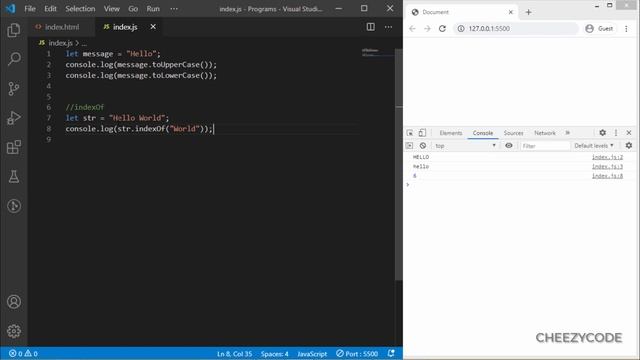
Task: Toggle the device toolbar in DevTools
Action: (422, 133)
